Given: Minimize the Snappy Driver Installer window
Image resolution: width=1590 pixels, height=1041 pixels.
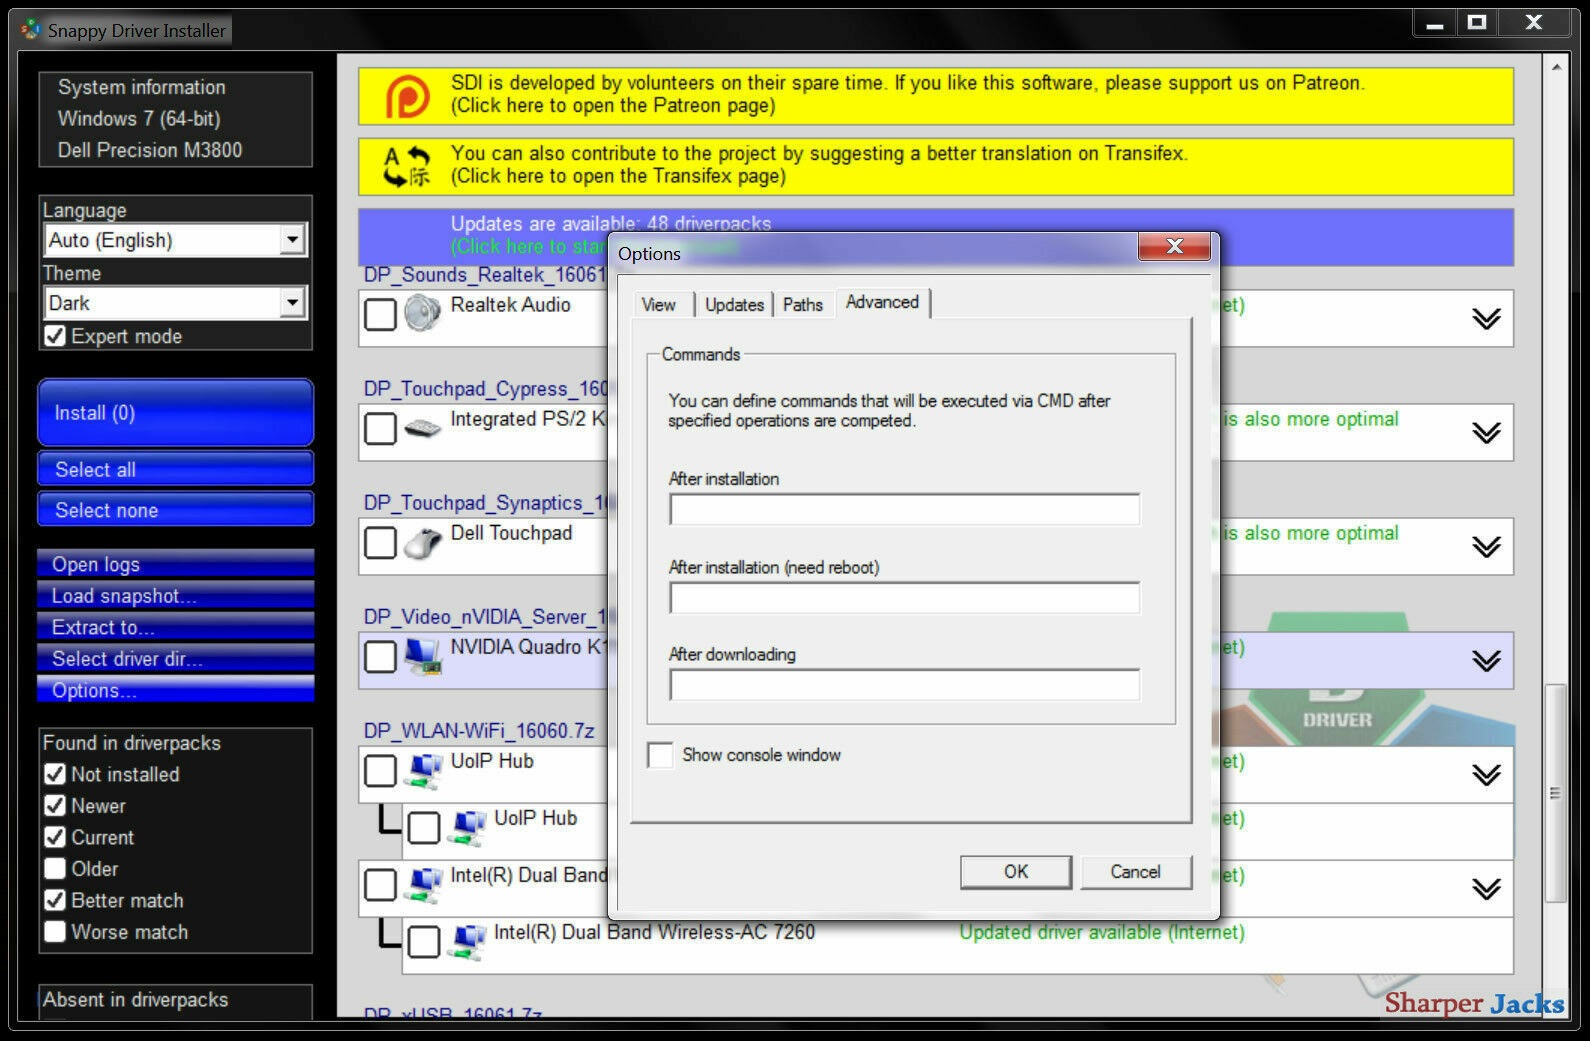Looking at the screenshot, I should [x=1435, y=23].
